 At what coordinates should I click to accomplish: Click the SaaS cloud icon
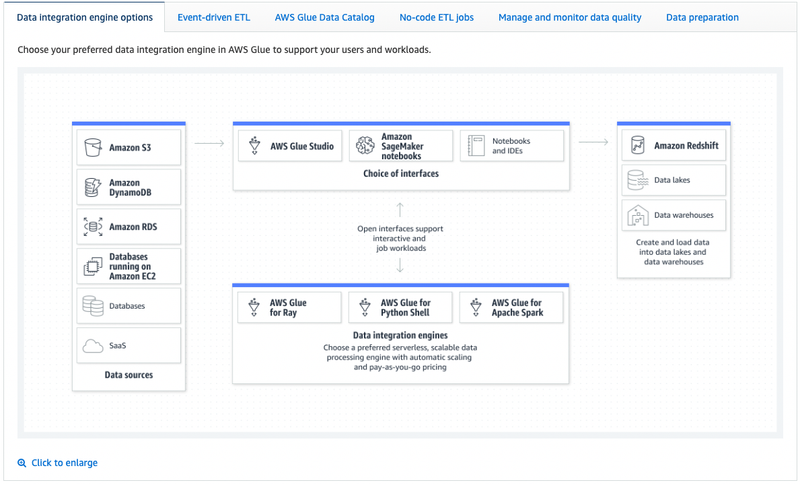point(93,346)
